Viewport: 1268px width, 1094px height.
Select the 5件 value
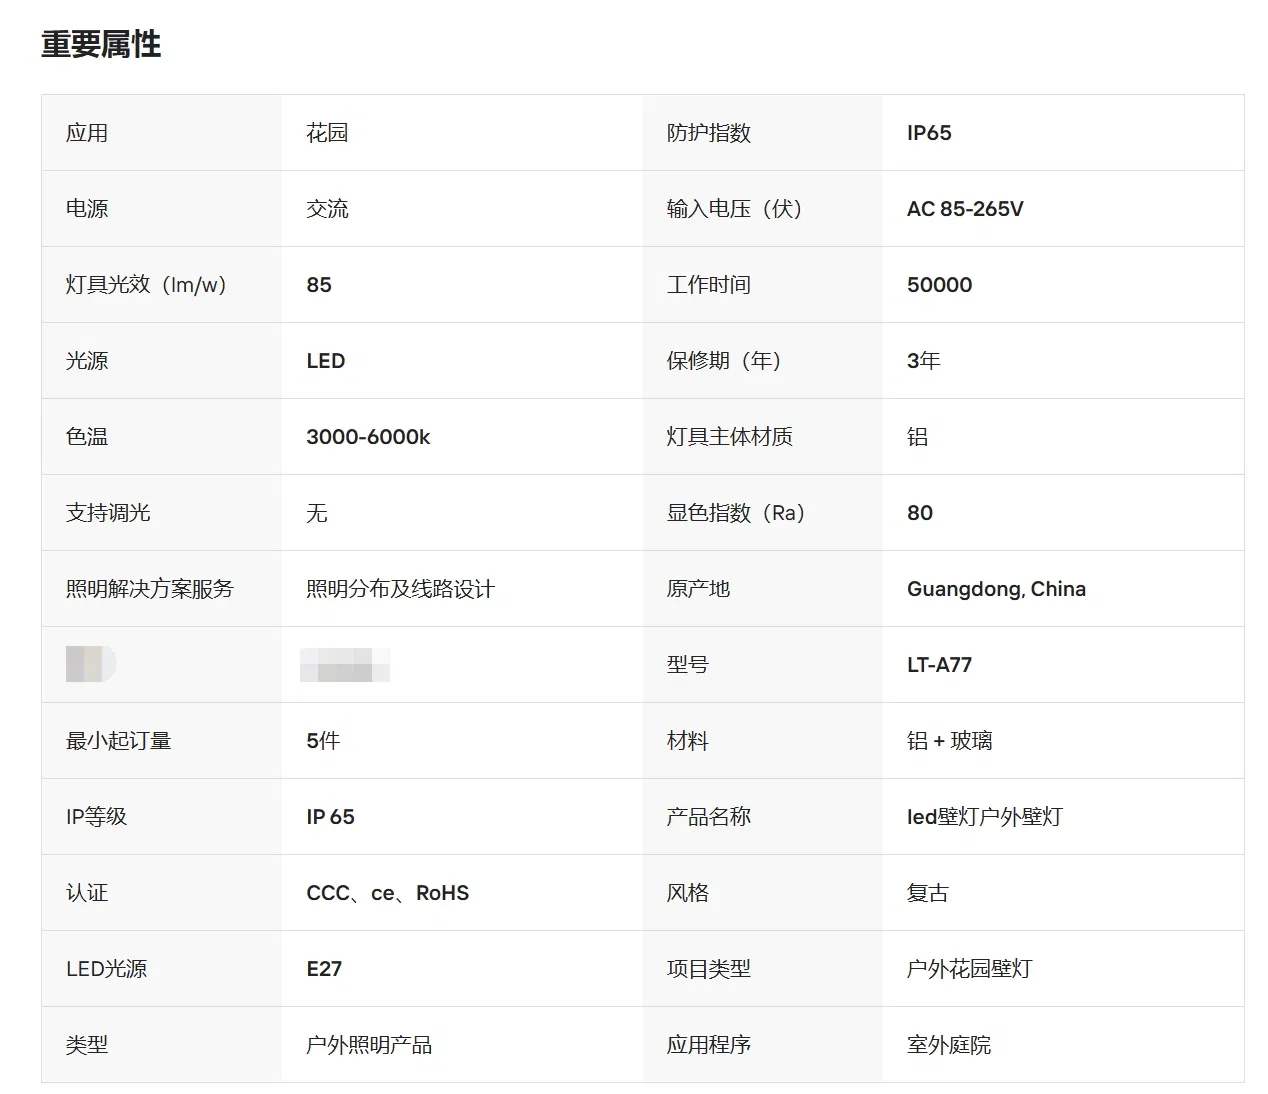pyautogui.click(x=323, y=741)
